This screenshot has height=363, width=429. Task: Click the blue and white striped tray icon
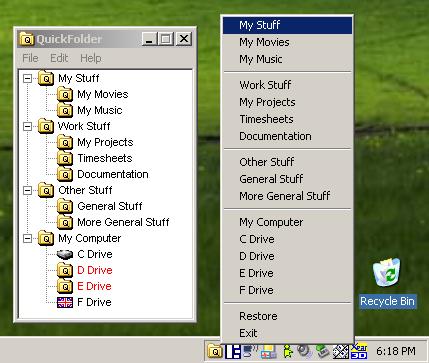(233, 352)
